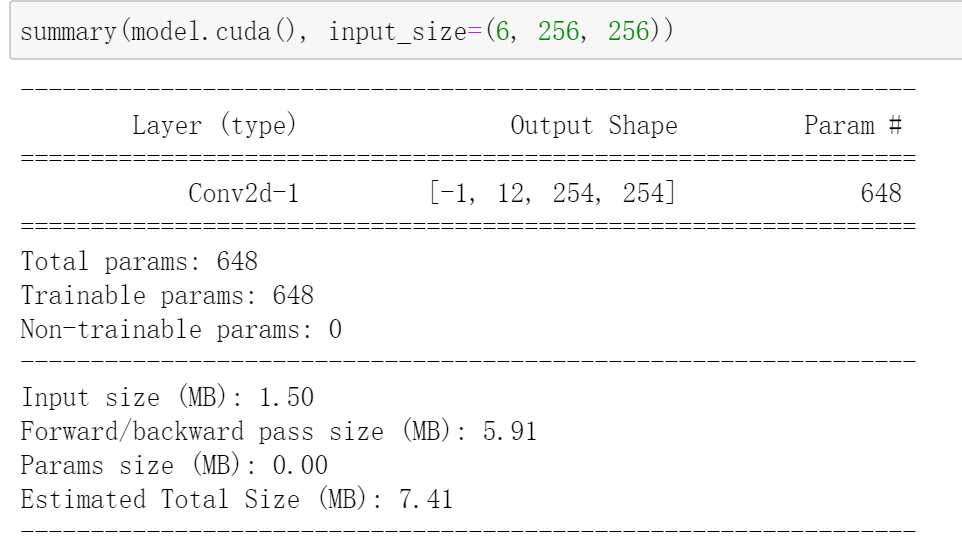Click the Output Shape column header
The image size is (962, 536).
594,126
